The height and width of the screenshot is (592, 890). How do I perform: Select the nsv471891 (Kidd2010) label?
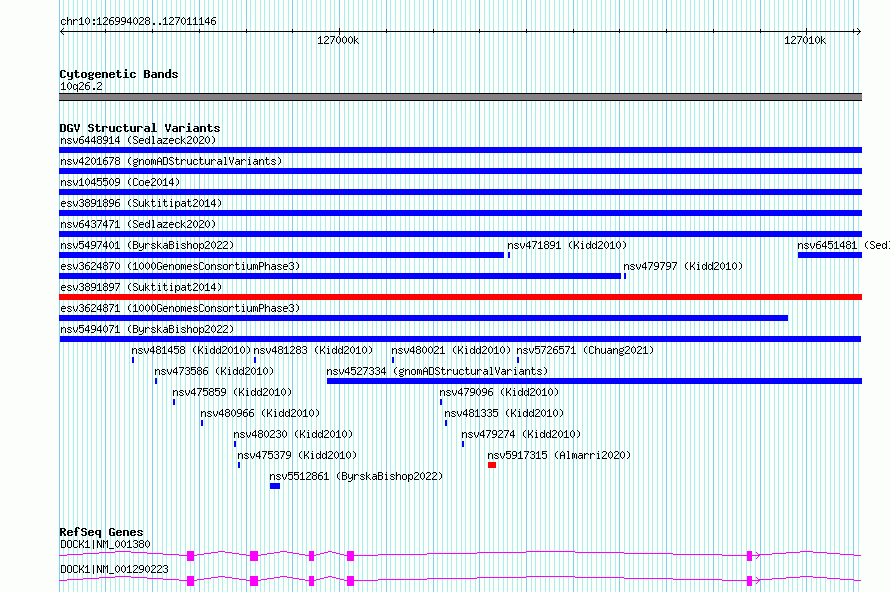[x=567, y=245]
